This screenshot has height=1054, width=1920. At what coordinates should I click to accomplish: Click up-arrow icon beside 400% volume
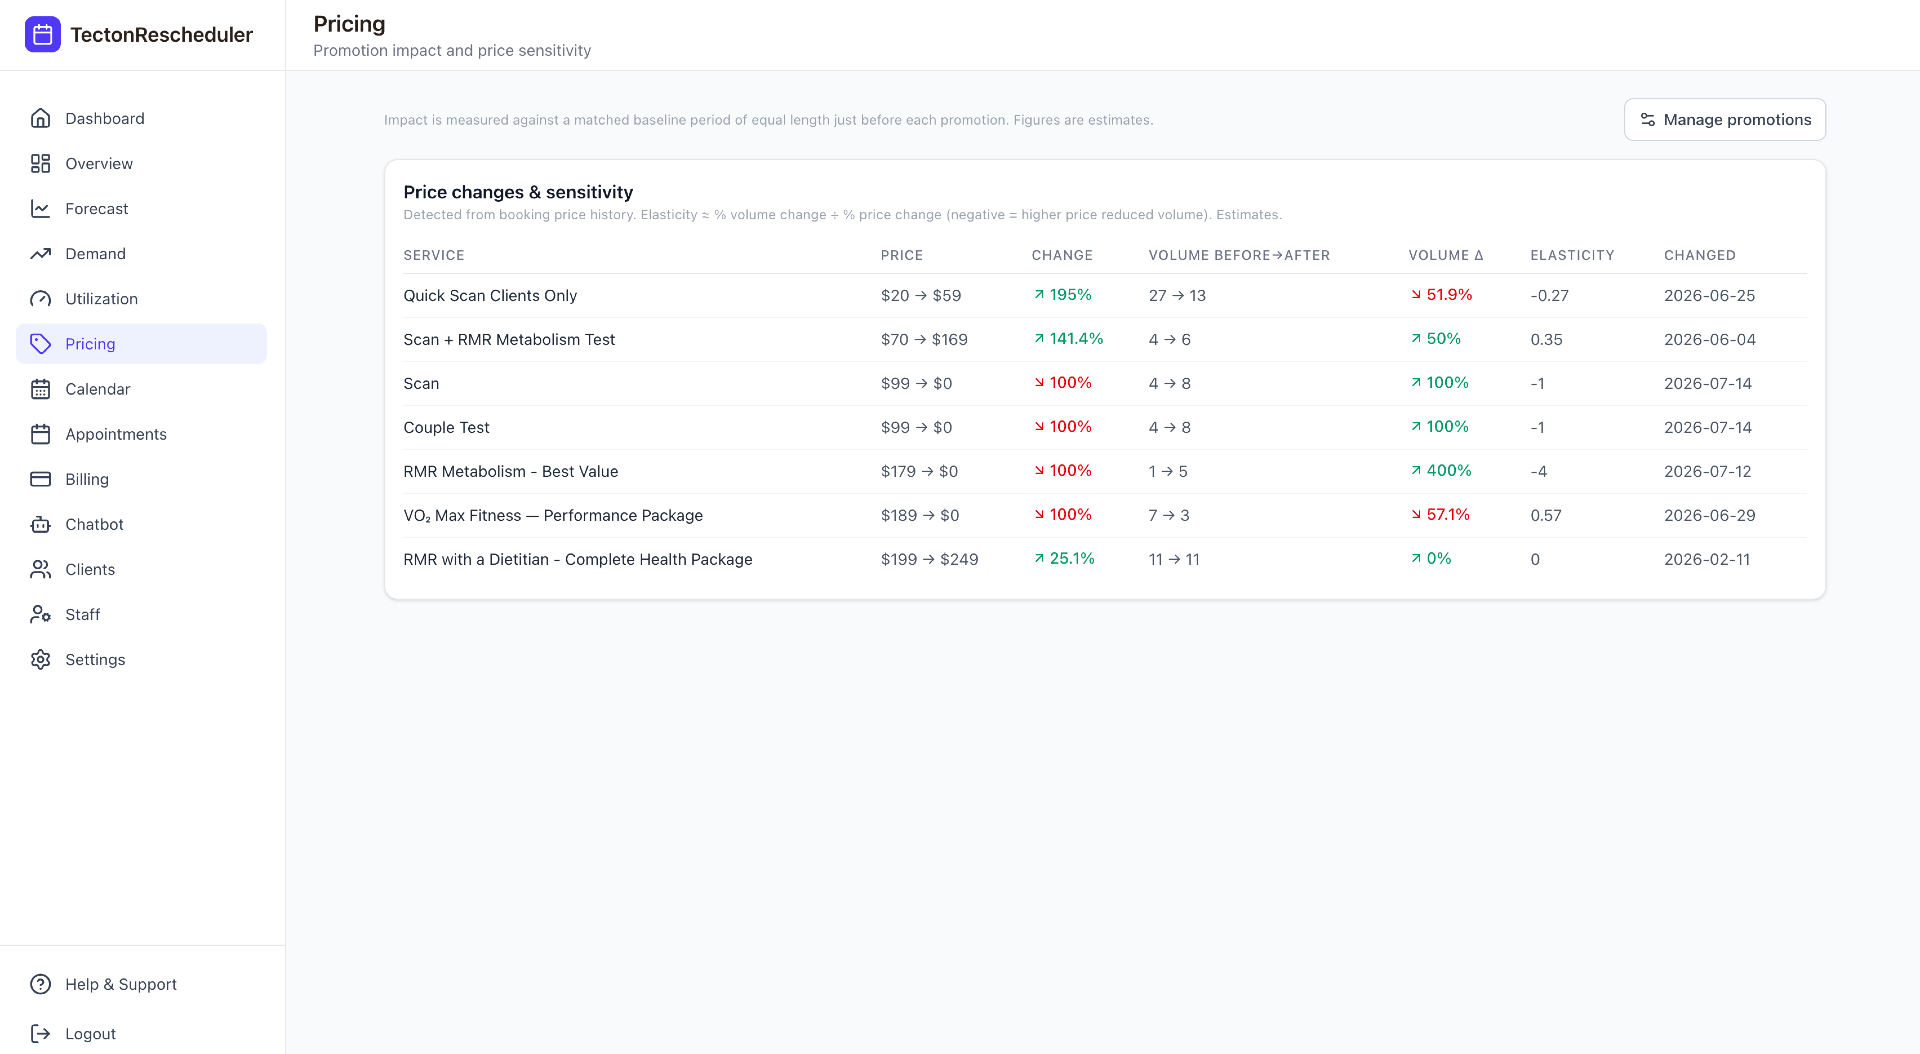[1416, 470]
